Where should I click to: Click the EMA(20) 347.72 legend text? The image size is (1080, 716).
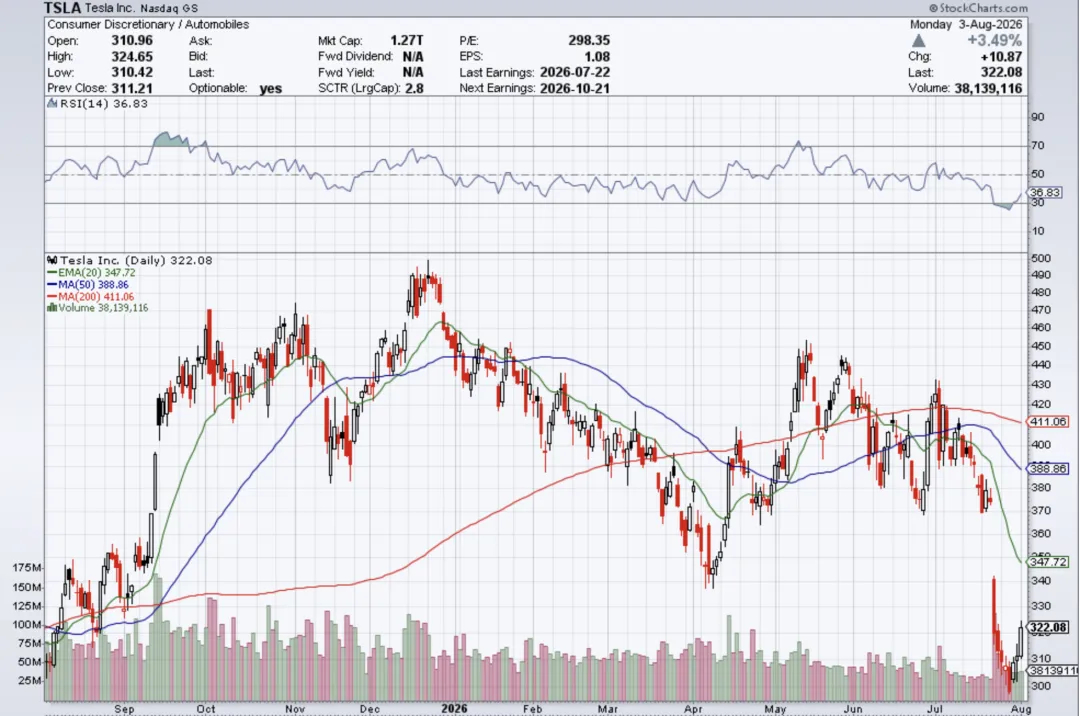97,273
